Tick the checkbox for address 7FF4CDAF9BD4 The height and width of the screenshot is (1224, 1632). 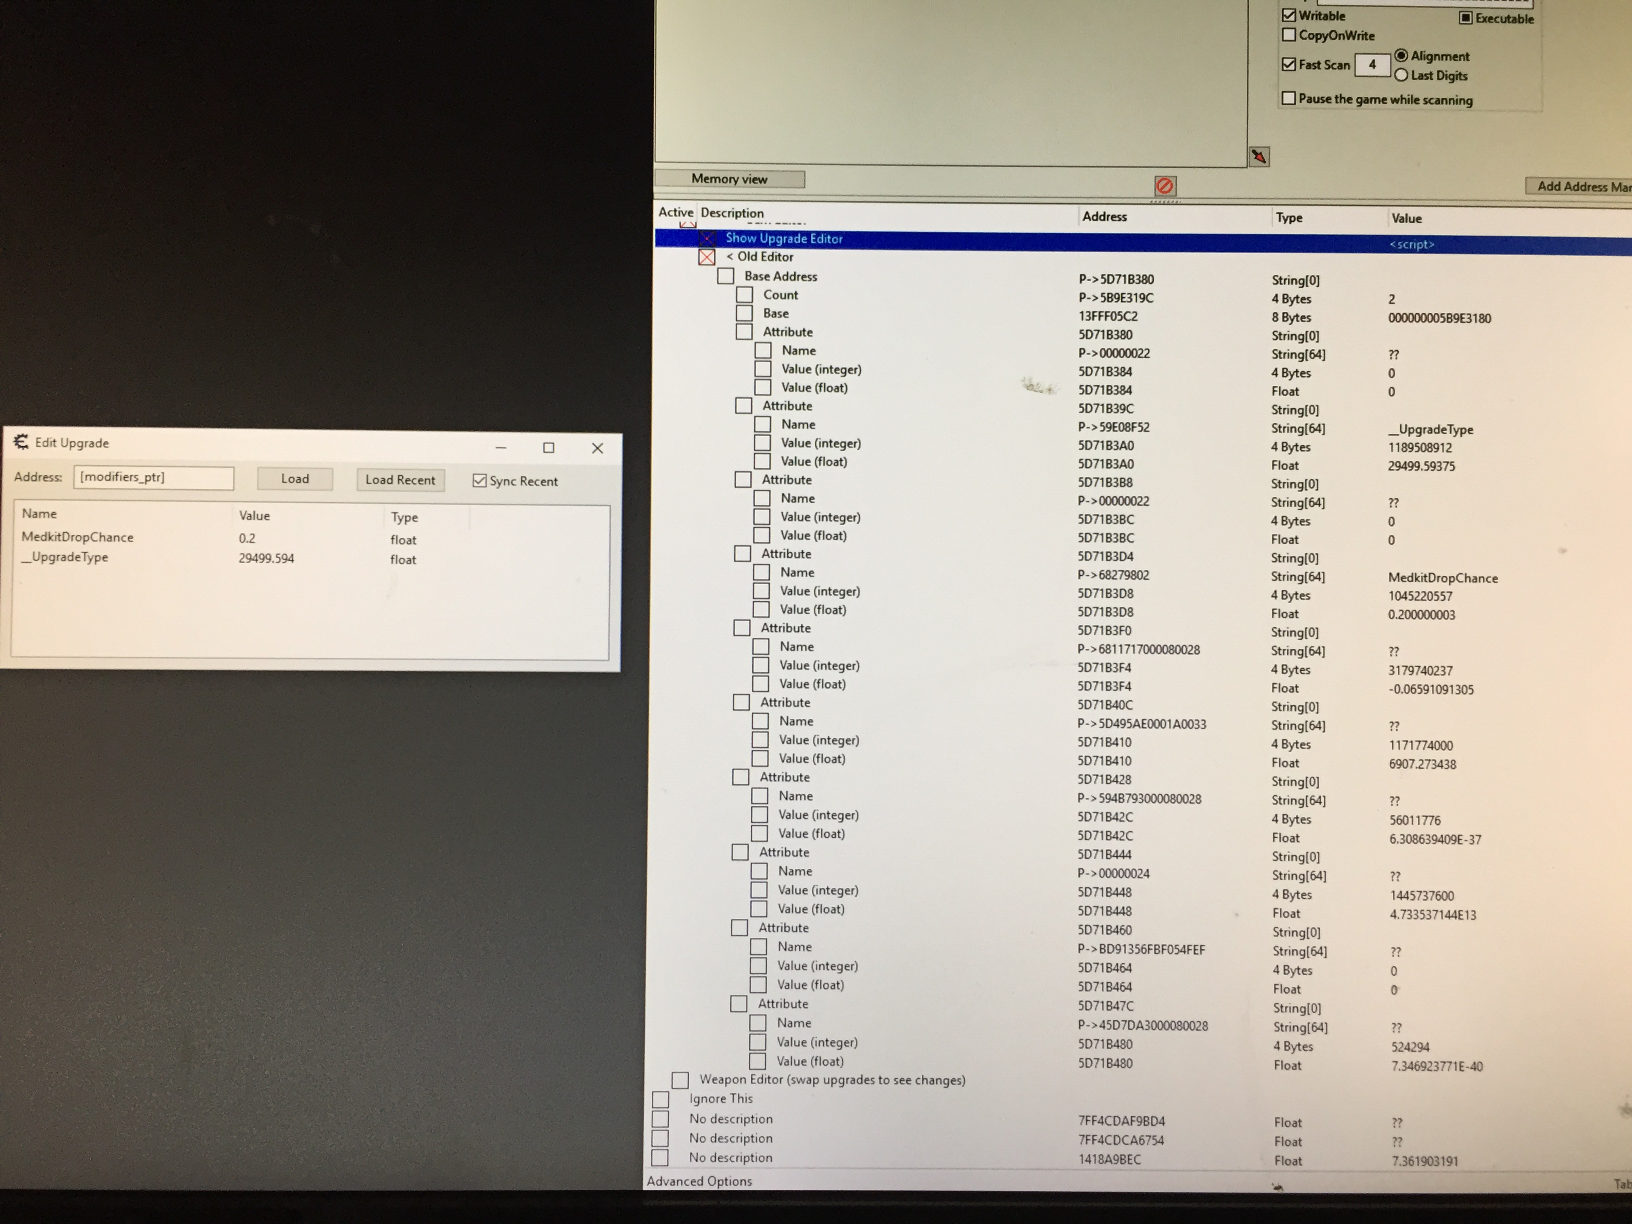pyautogui.click(x=661, y=1119)
